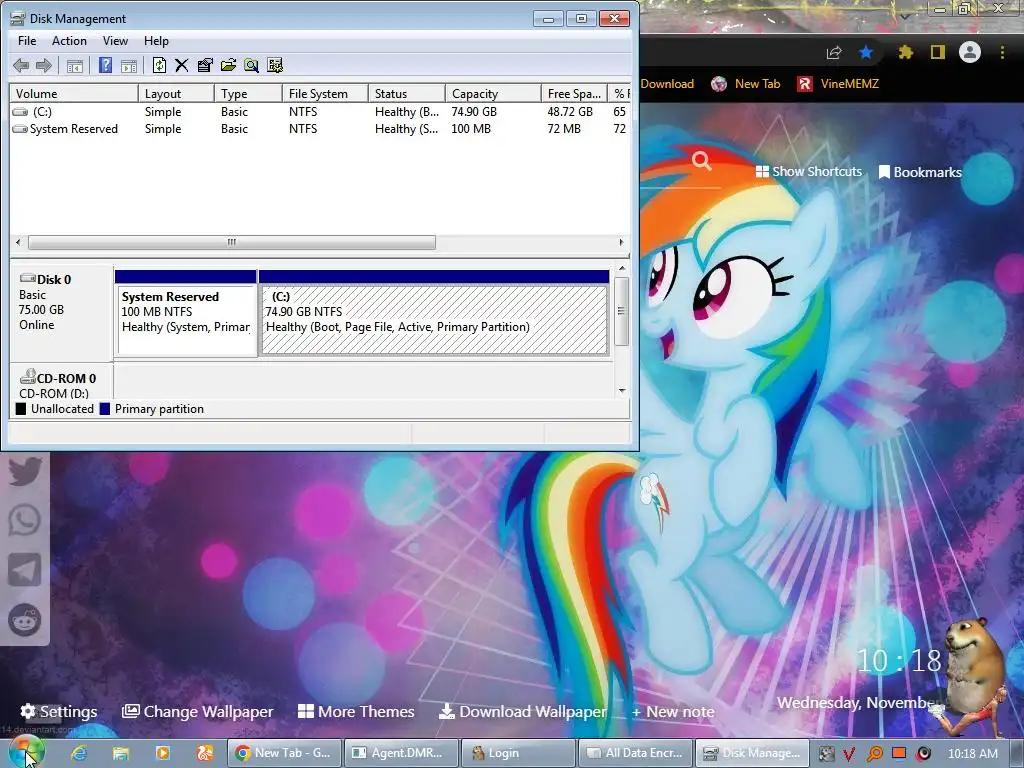Image resolution: width=1024 pixels, height=768 pixels.
Task: Click the Open folder toolbar icon
Action: 229,65
